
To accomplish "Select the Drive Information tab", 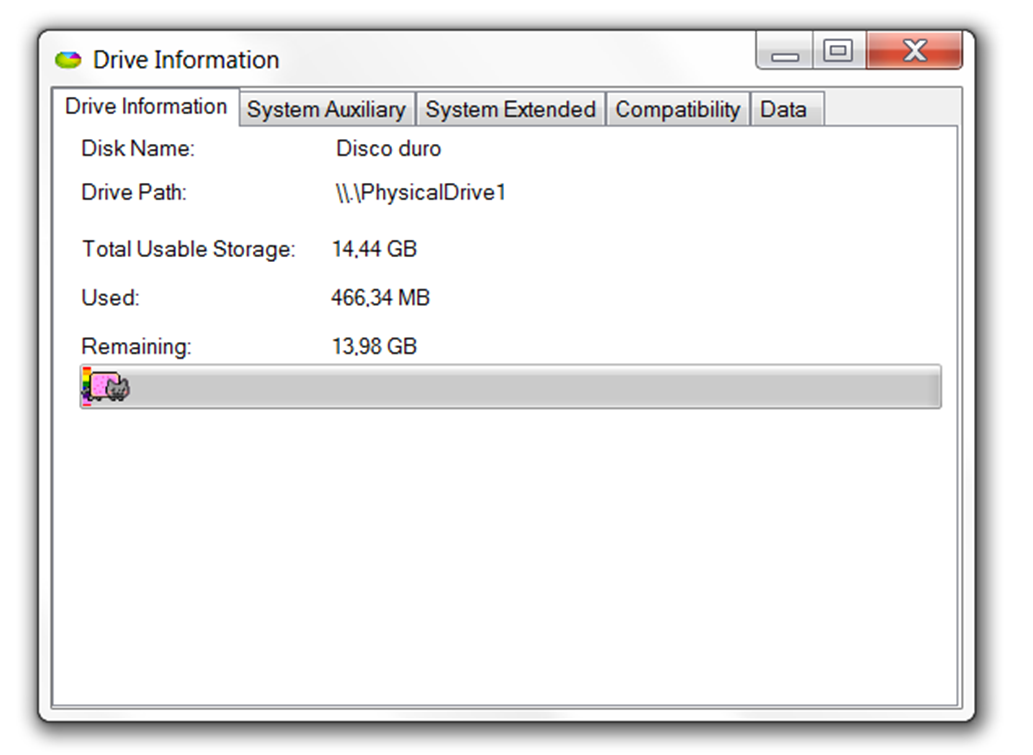I will [146, 107].
